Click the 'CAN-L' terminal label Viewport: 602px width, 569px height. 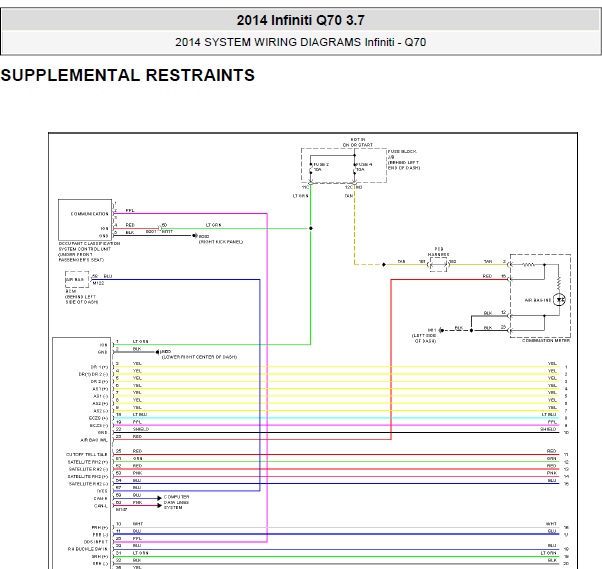(x=101, y=506)
